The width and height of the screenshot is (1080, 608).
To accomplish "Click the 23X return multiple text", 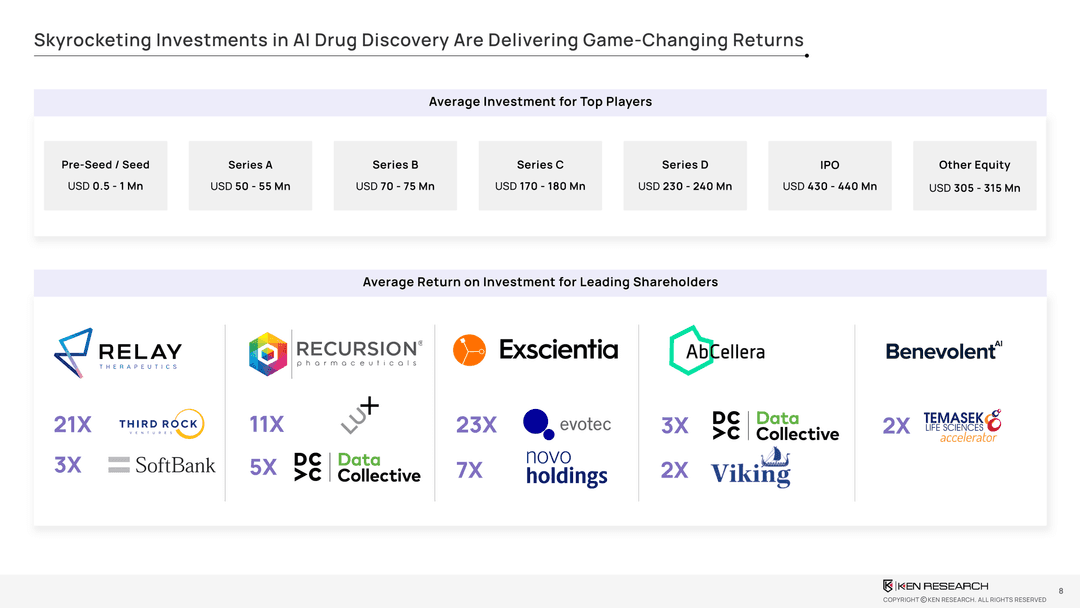I will pyautogui.click(x=476, y=425).
